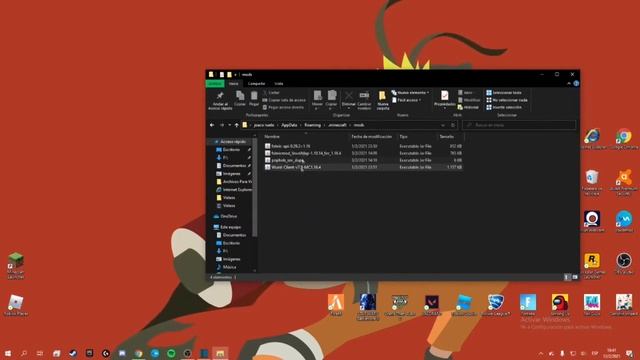Switch to large icons view toggle

[575, 277]
